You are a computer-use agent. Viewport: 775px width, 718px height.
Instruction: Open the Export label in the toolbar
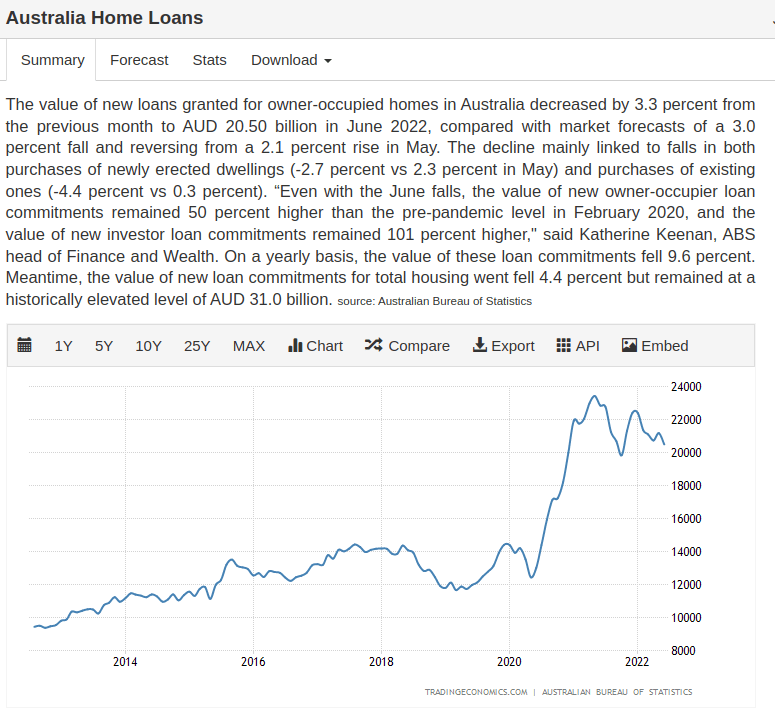[513, 346]
